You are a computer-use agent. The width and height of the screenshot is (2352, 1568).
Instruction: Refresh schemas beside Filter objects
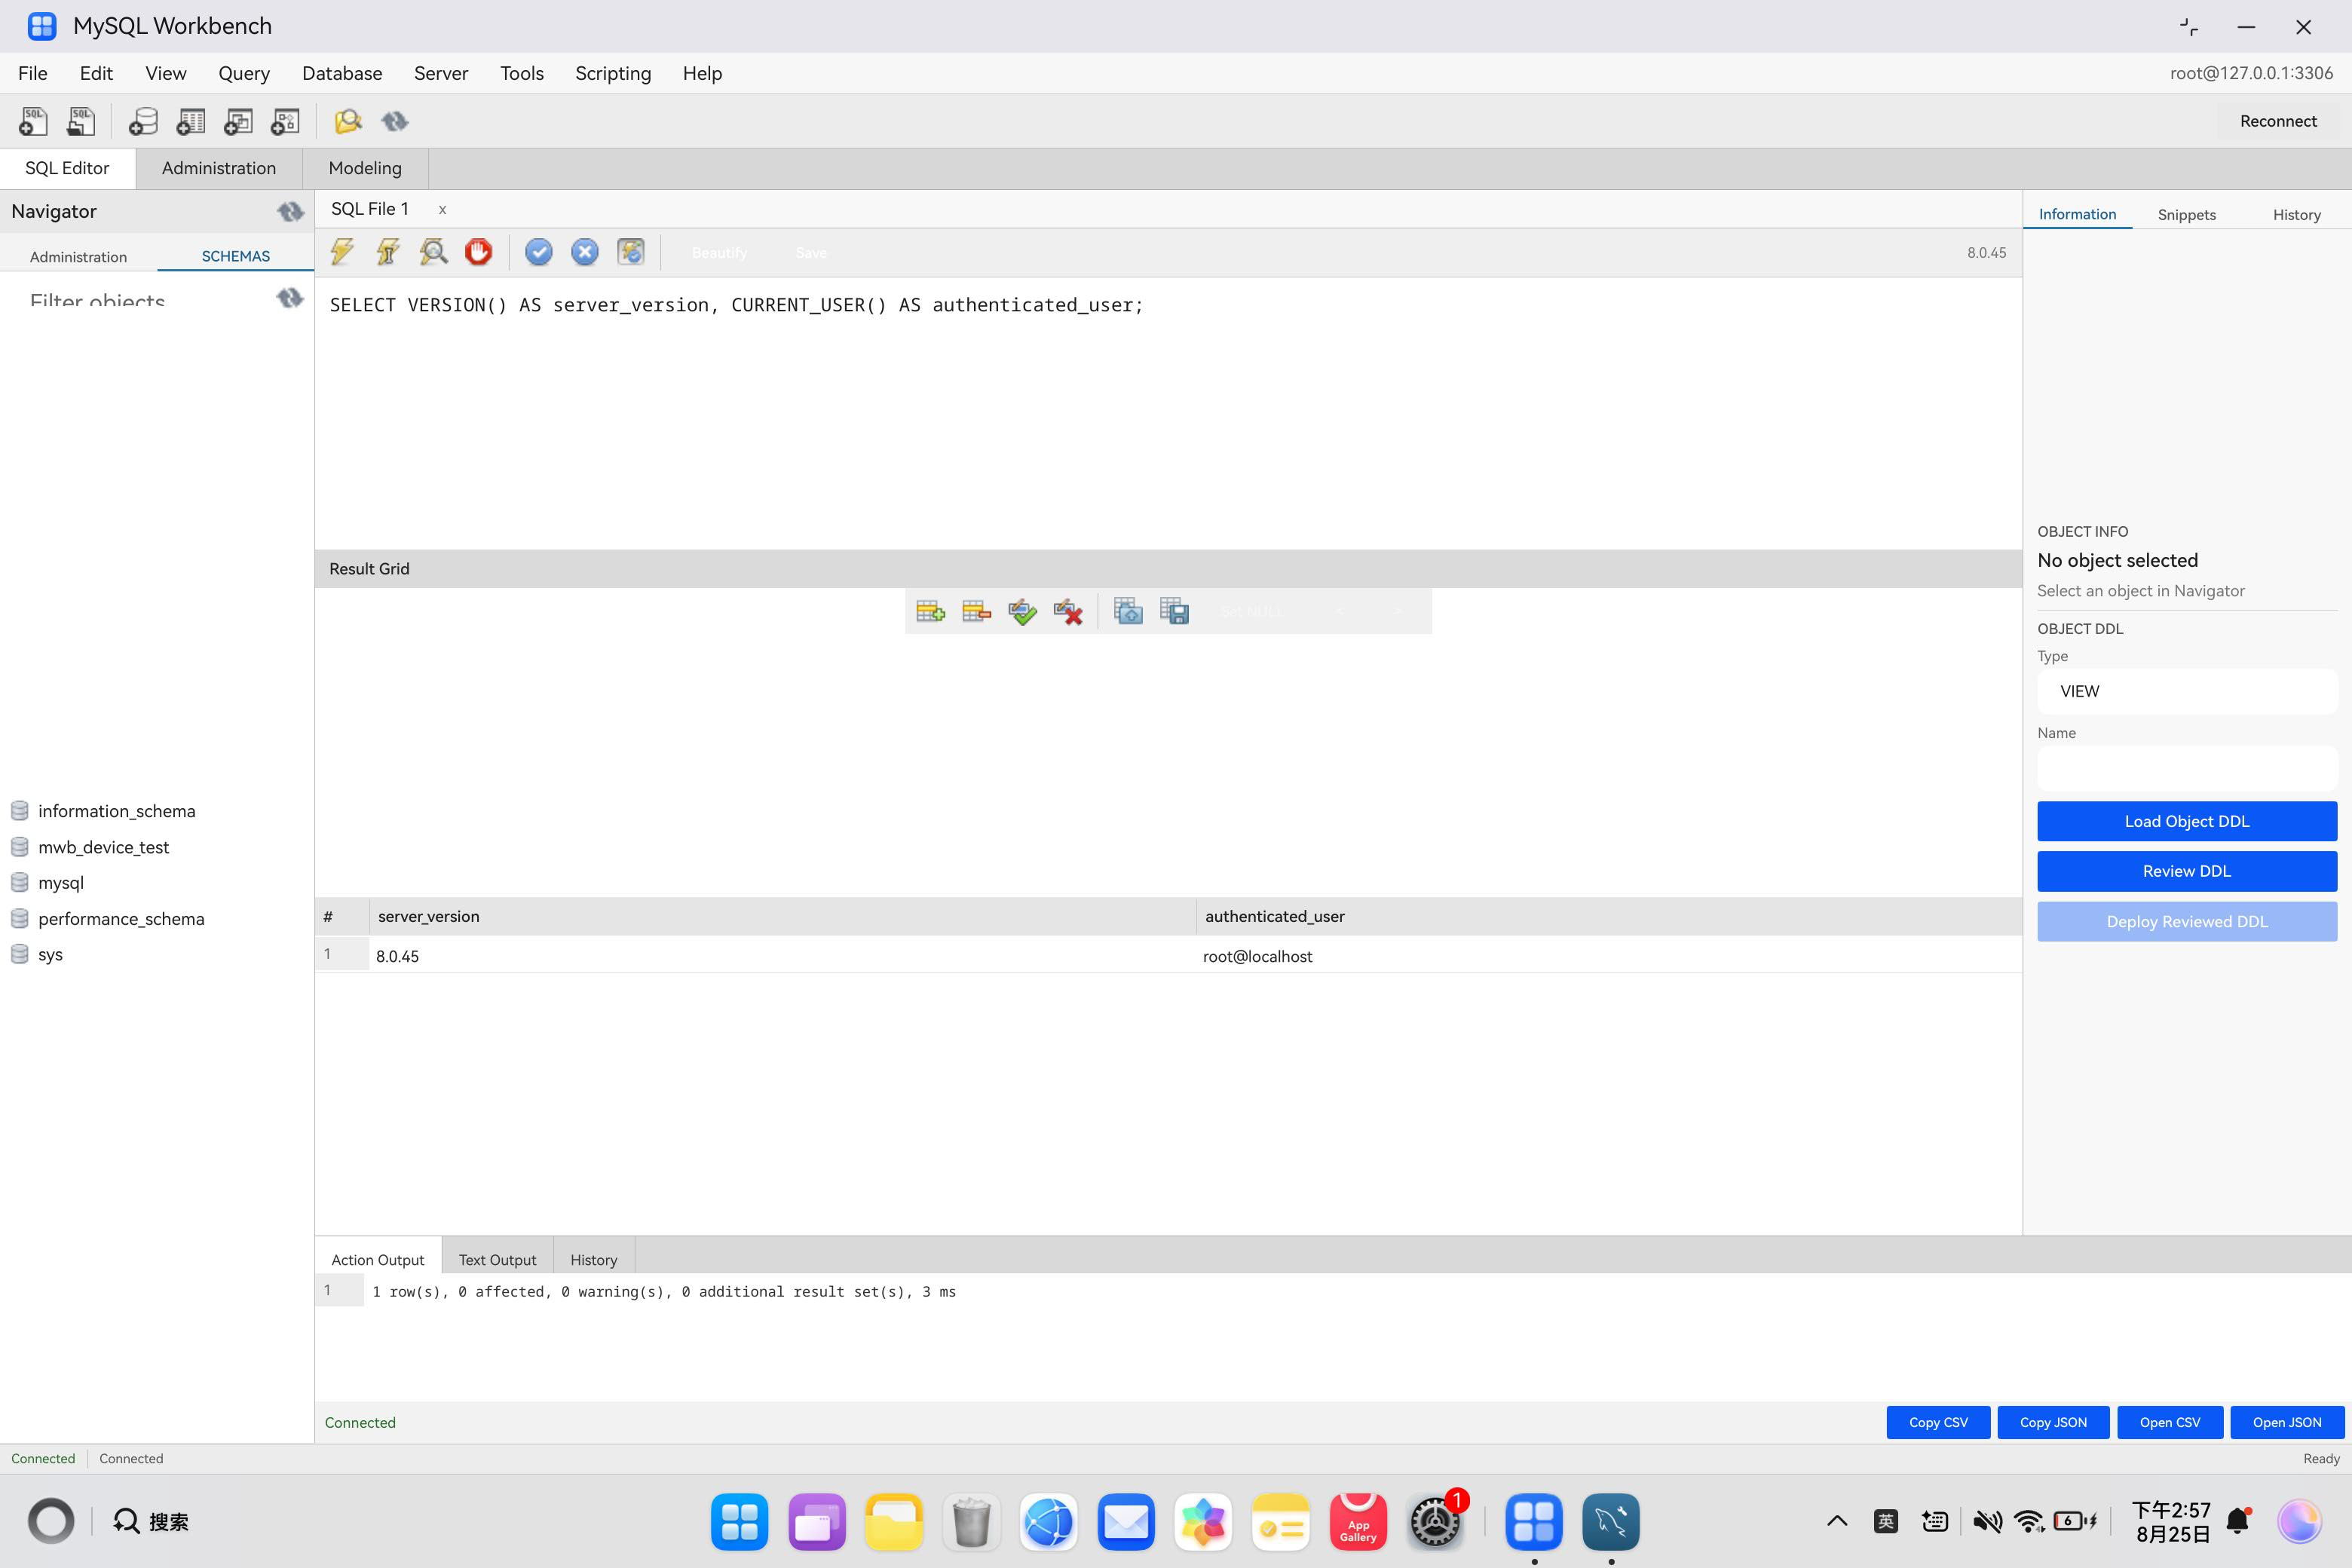tap(290, 298)
